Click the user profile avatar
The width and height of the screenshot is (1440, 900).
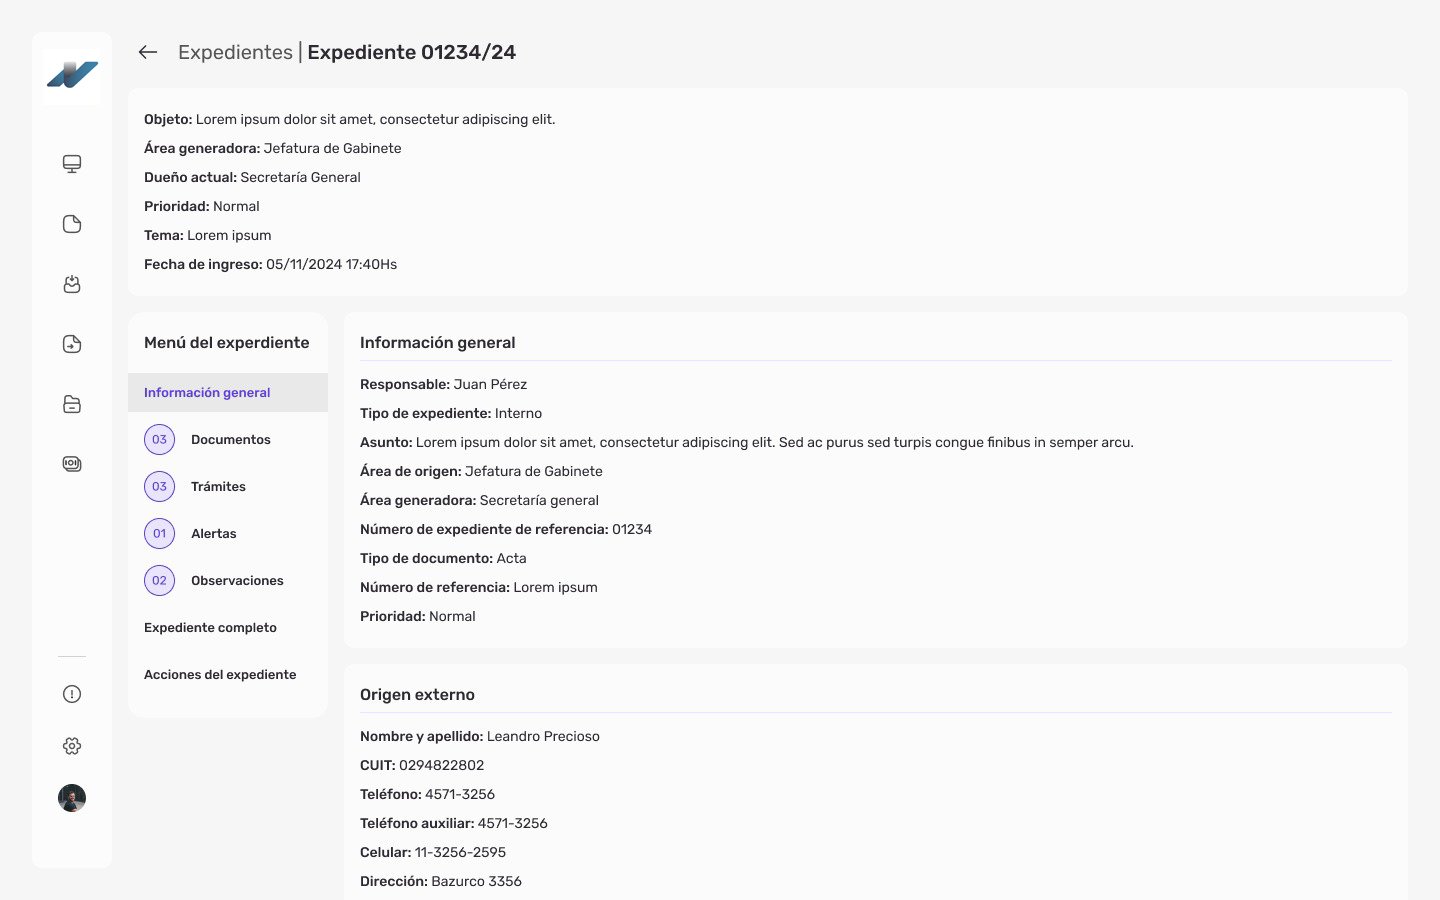point(72,798)
